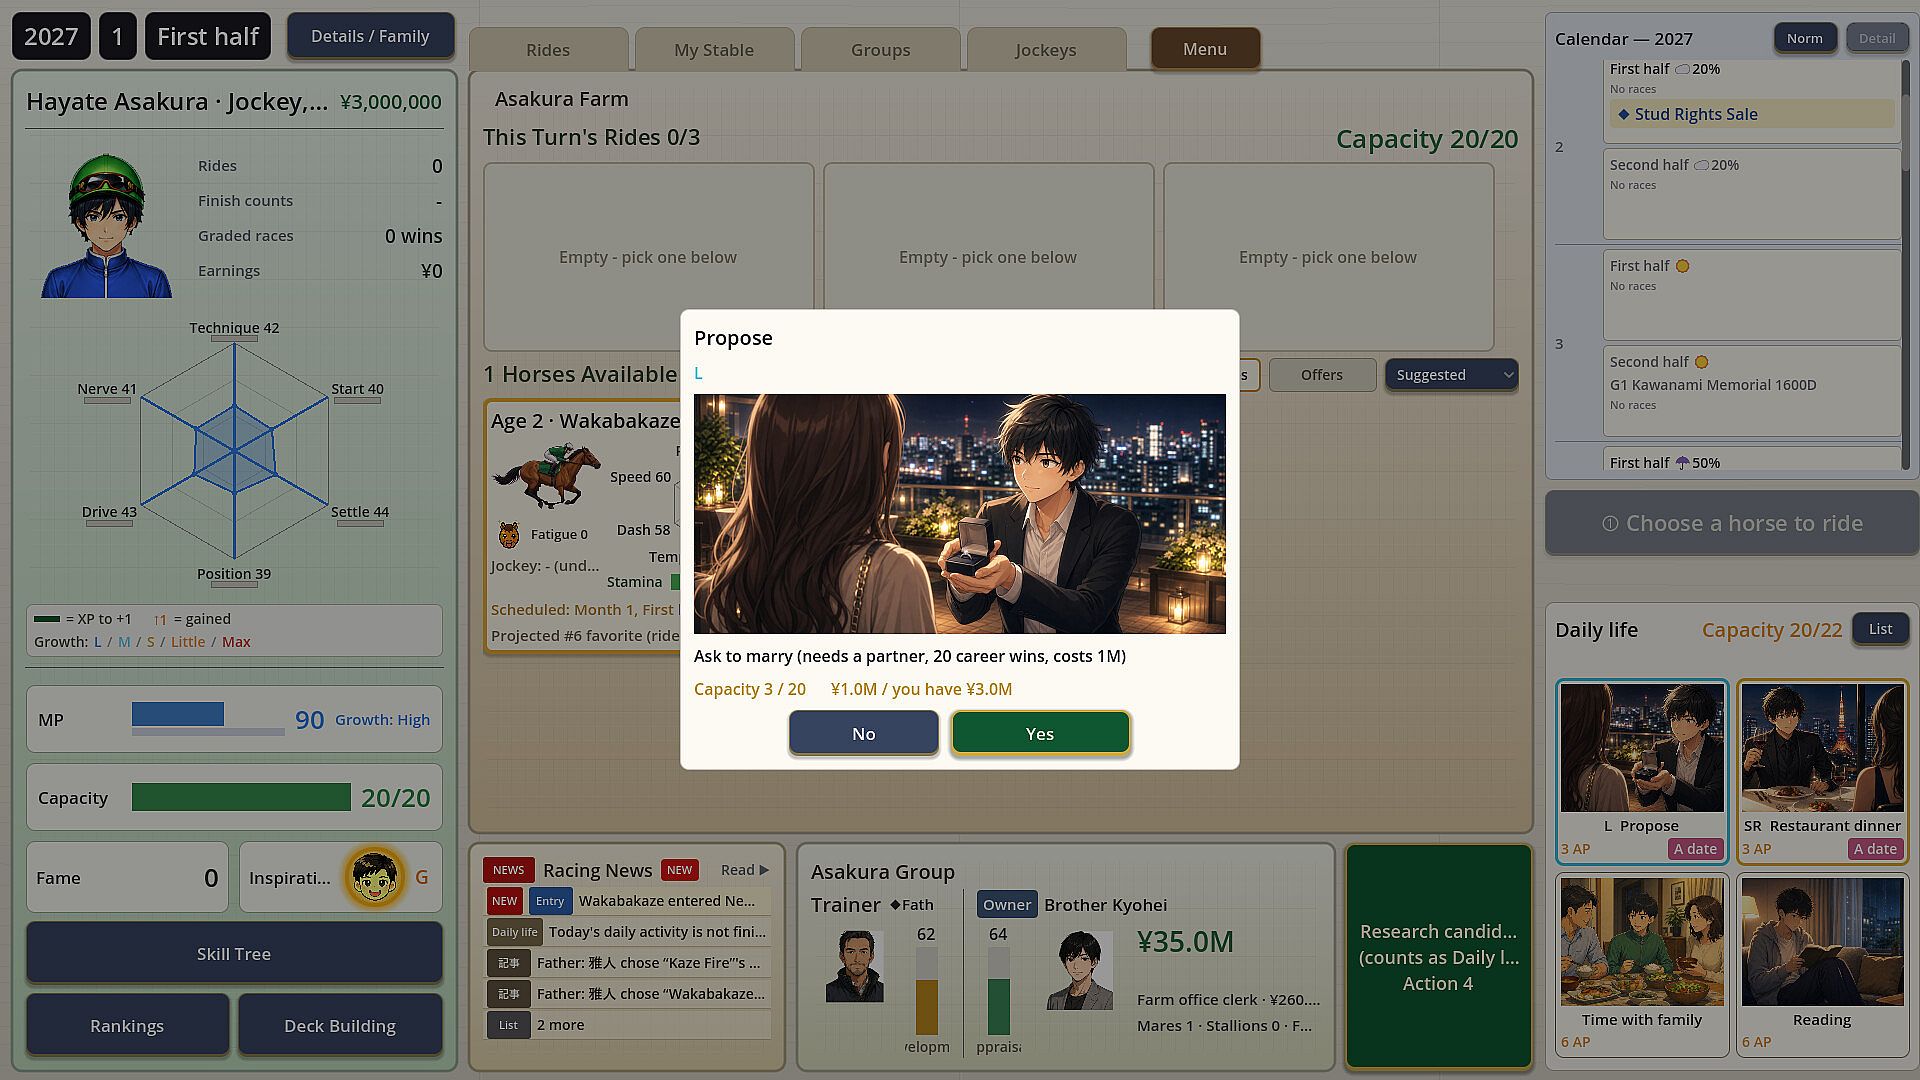The image size is (1920, 1080).
Task: Open G1 Kawanami Memorial 1600D race
Action: click(1713, 385)
